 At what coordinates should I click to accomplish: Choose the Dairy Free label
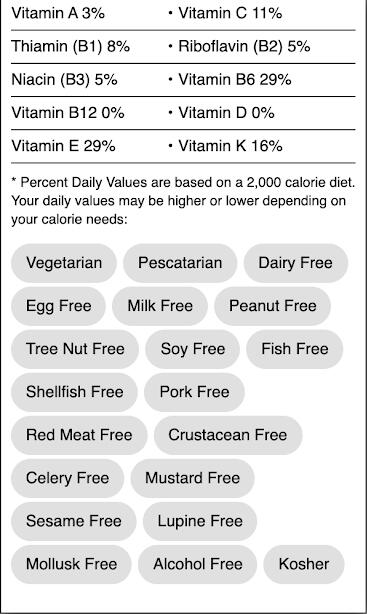[296, 263]
